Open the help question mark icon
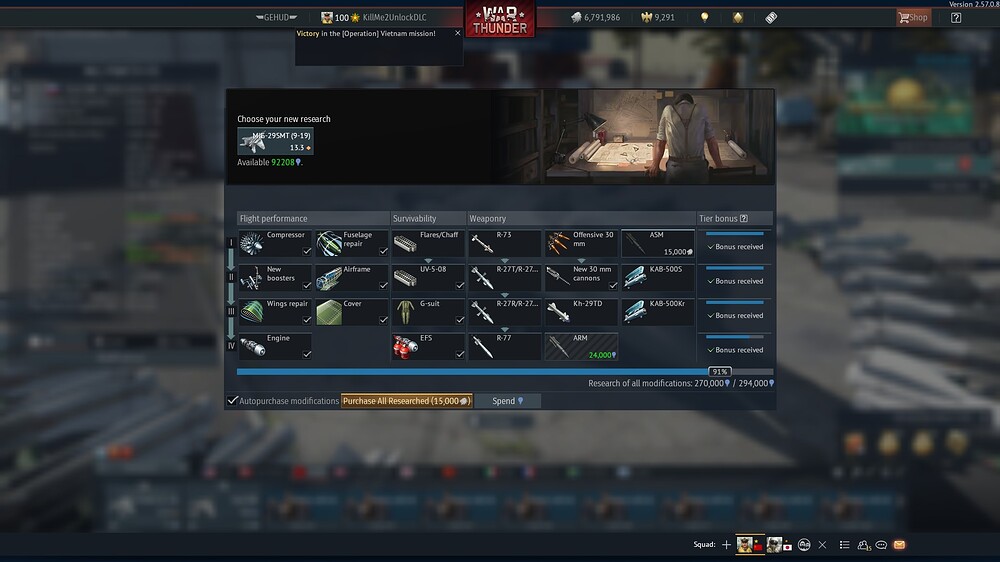 pos(955,17)
